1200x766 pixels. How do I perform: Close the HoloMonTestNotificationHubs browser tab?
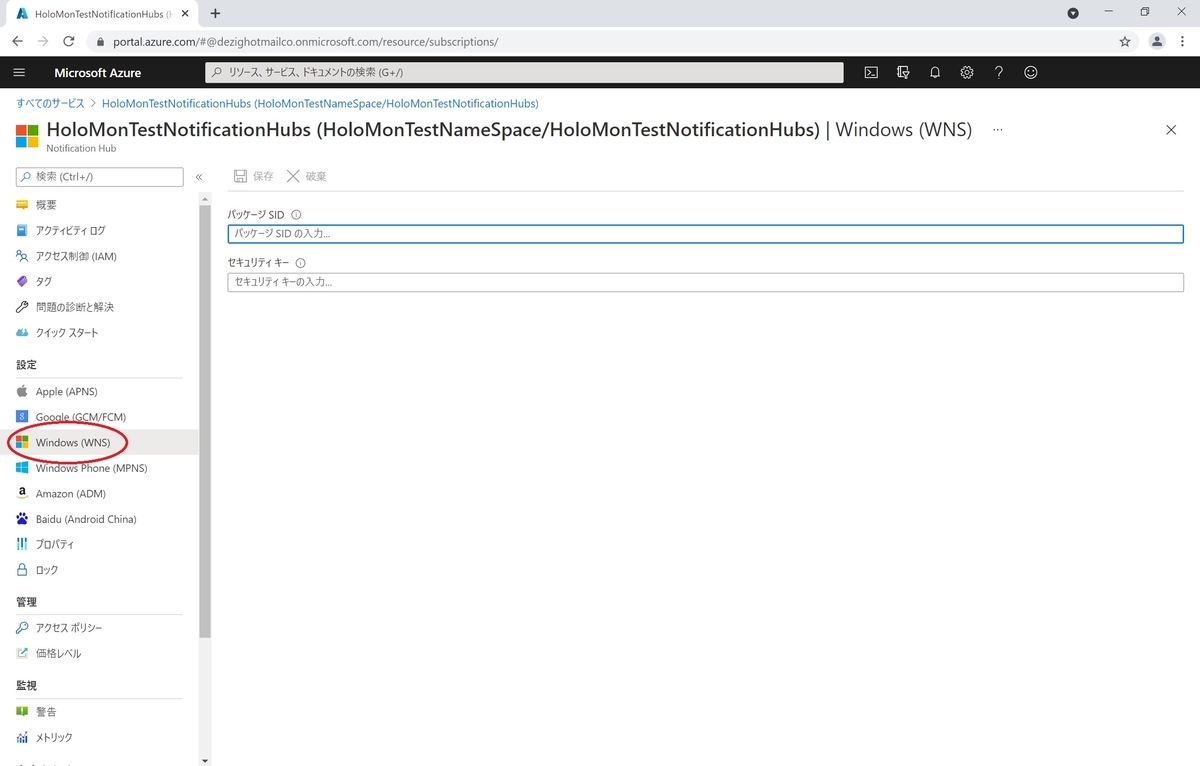click(x=186, y=14)
